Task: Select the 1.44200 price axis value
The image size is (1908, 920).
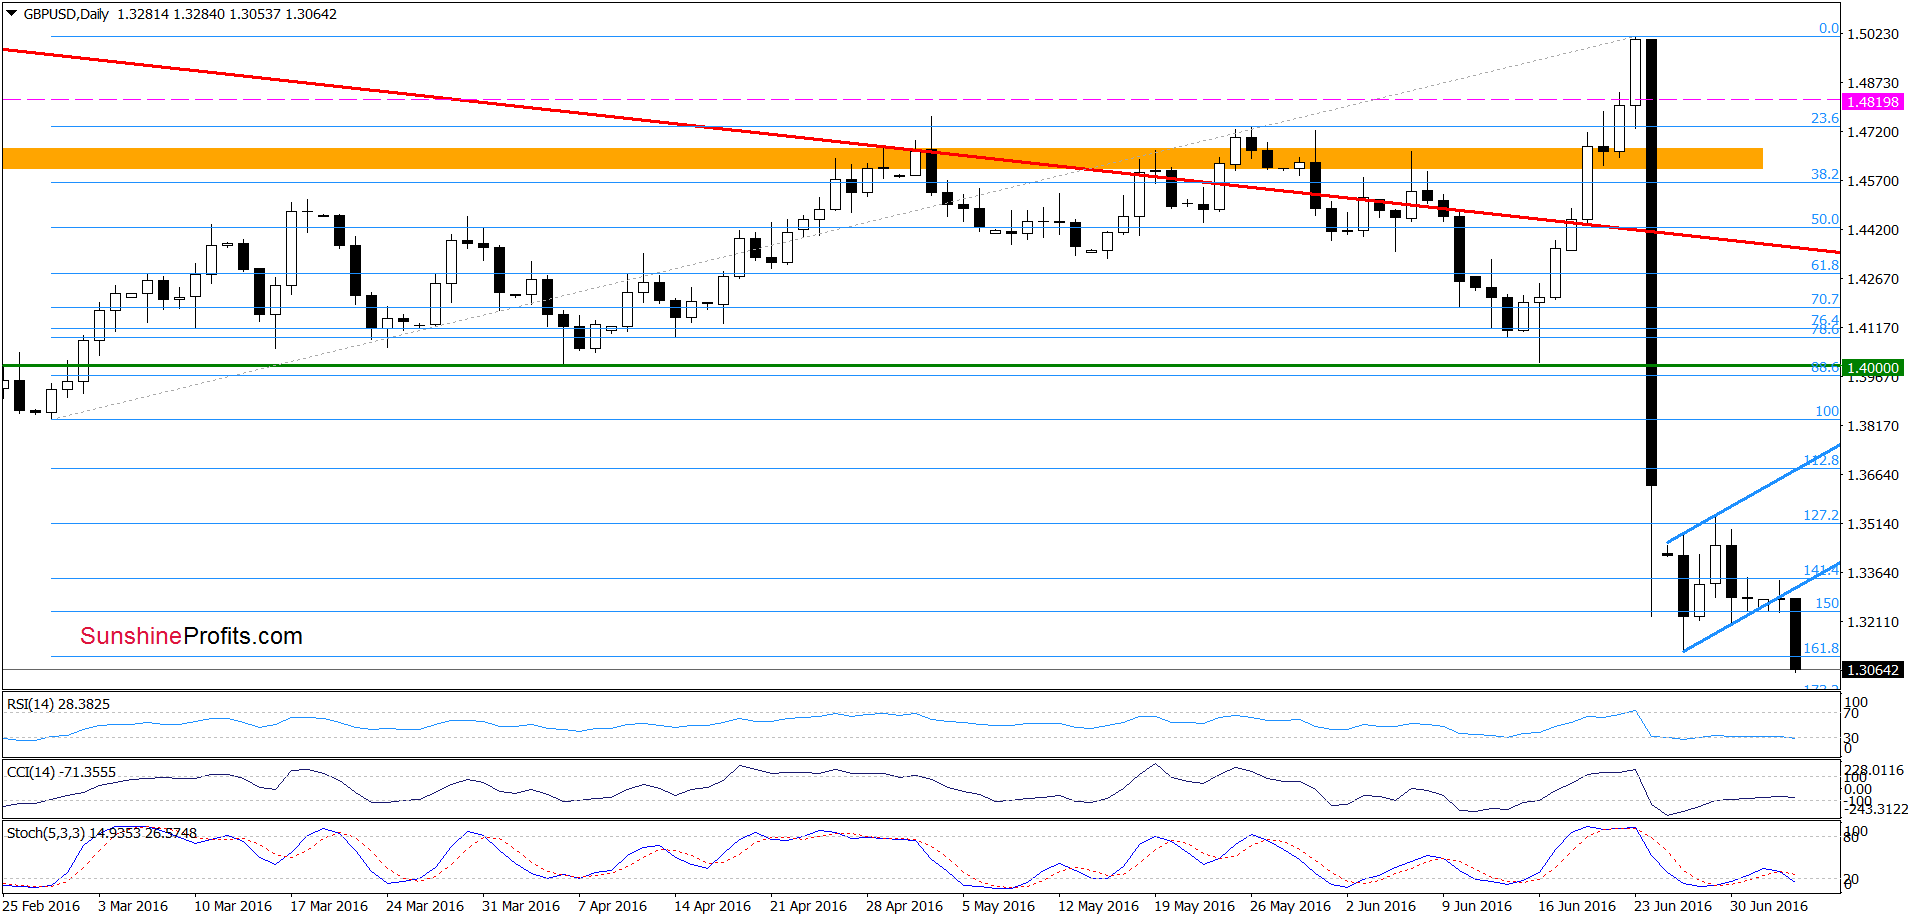Action: (x=1872, y=230)
